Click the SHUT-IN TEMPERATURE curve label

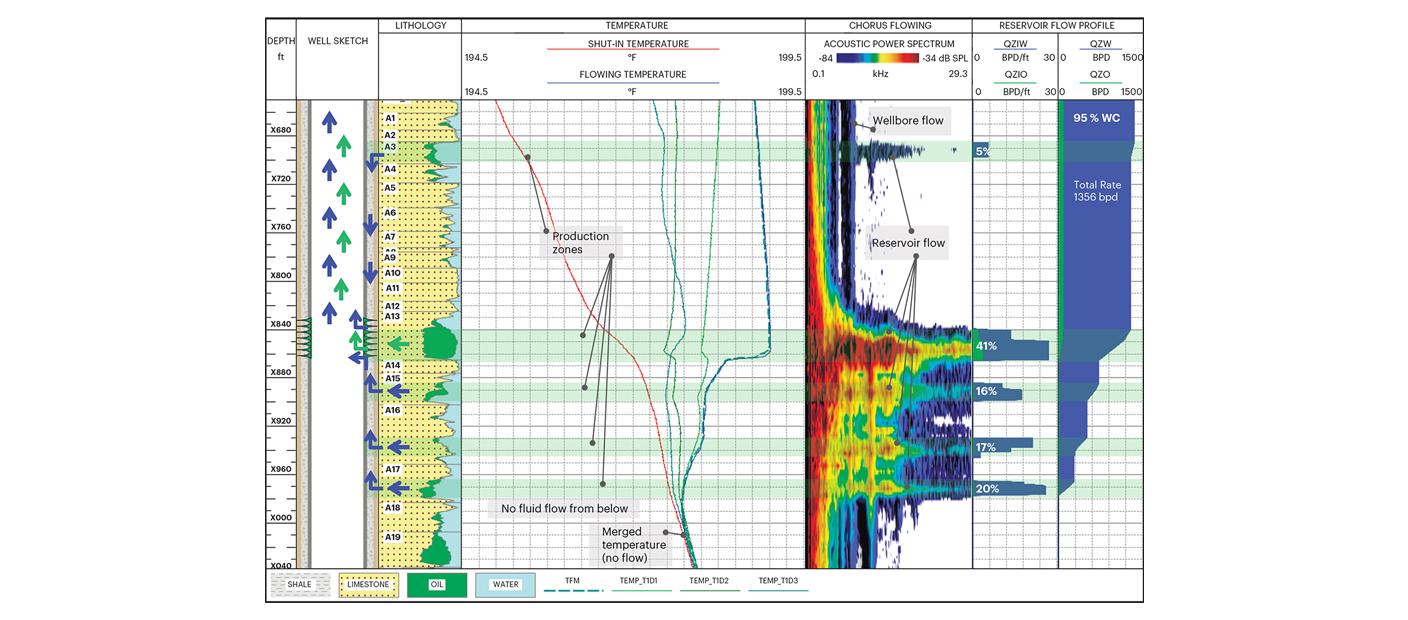pyautogui.click(x=632, y=43)
